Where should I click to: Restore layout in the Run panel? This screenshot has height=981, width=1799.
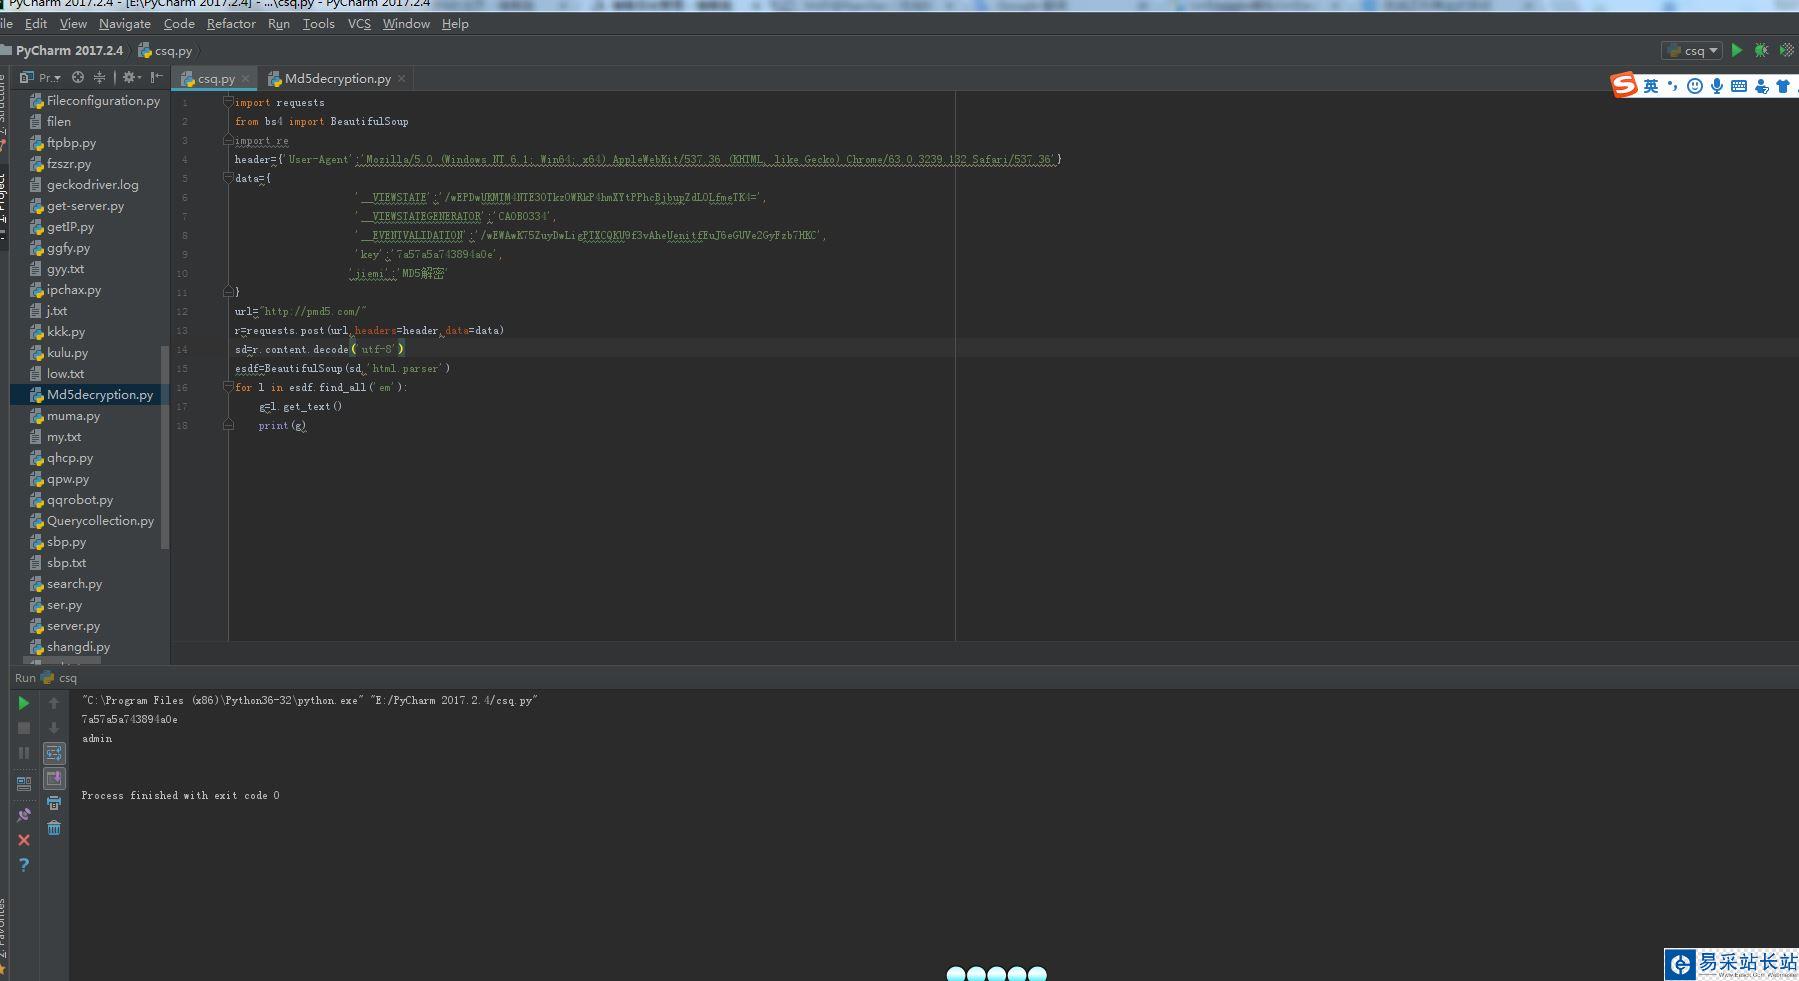(24, 783)
